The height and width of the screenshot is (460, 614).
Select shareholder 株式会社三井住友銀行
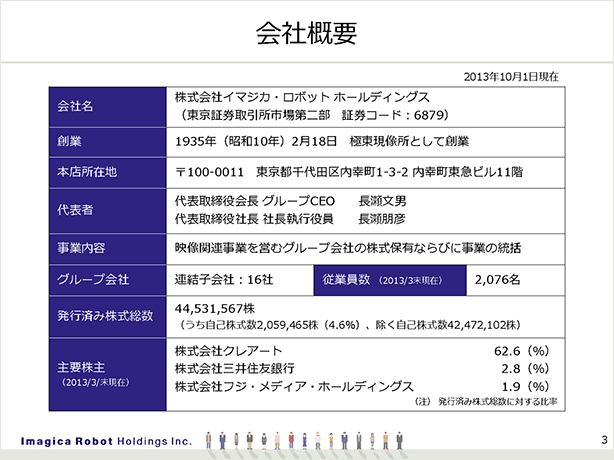pos(235,368)
